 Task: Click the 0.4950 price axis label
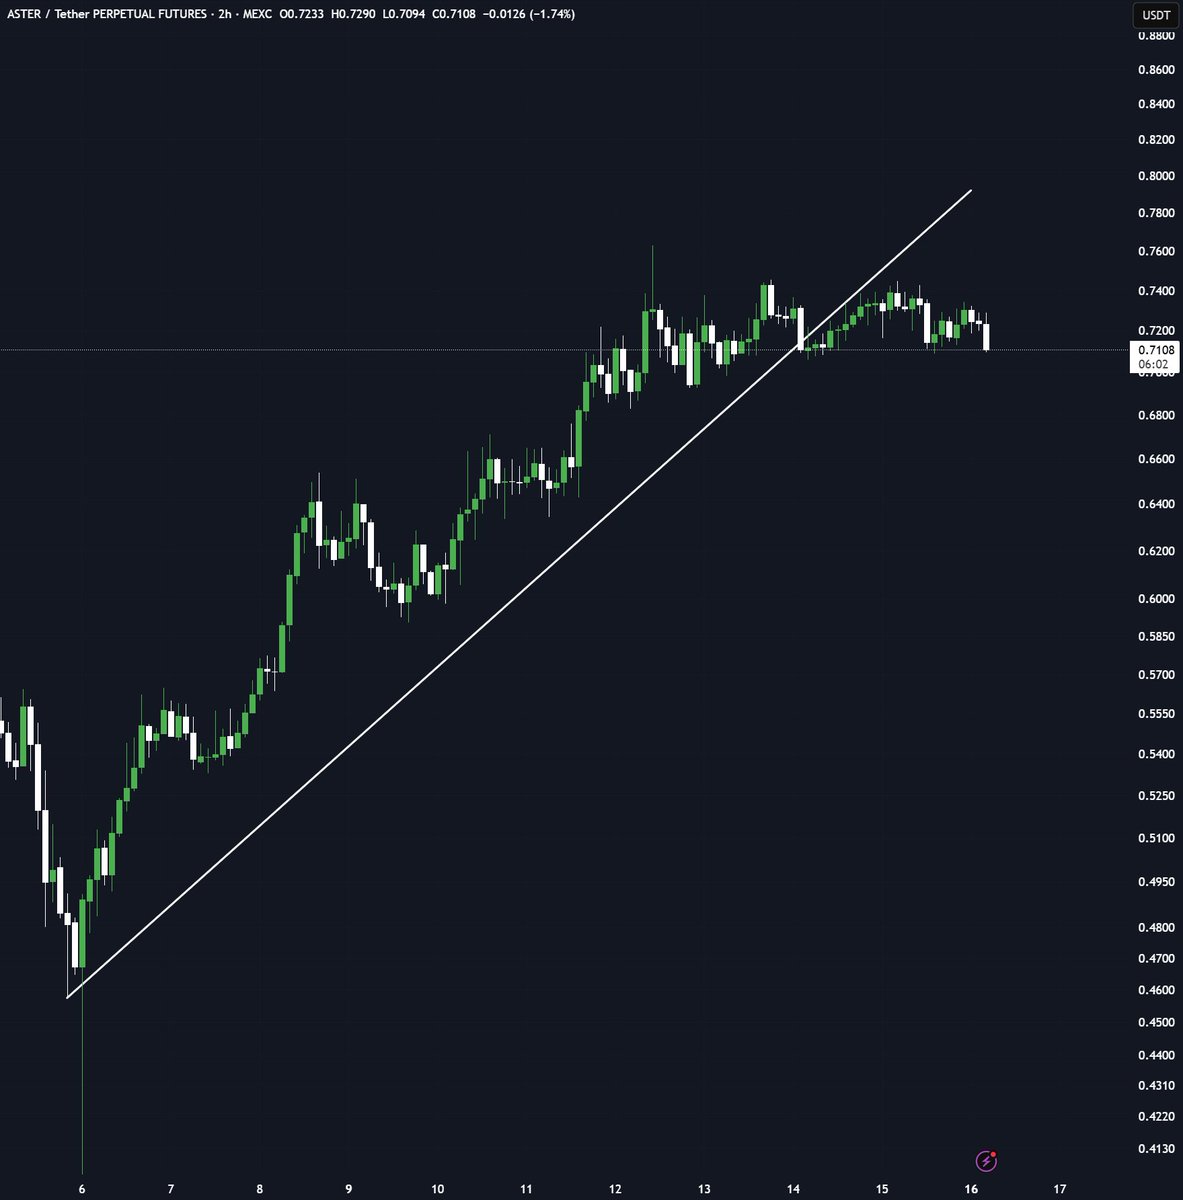pos(1156,882)
